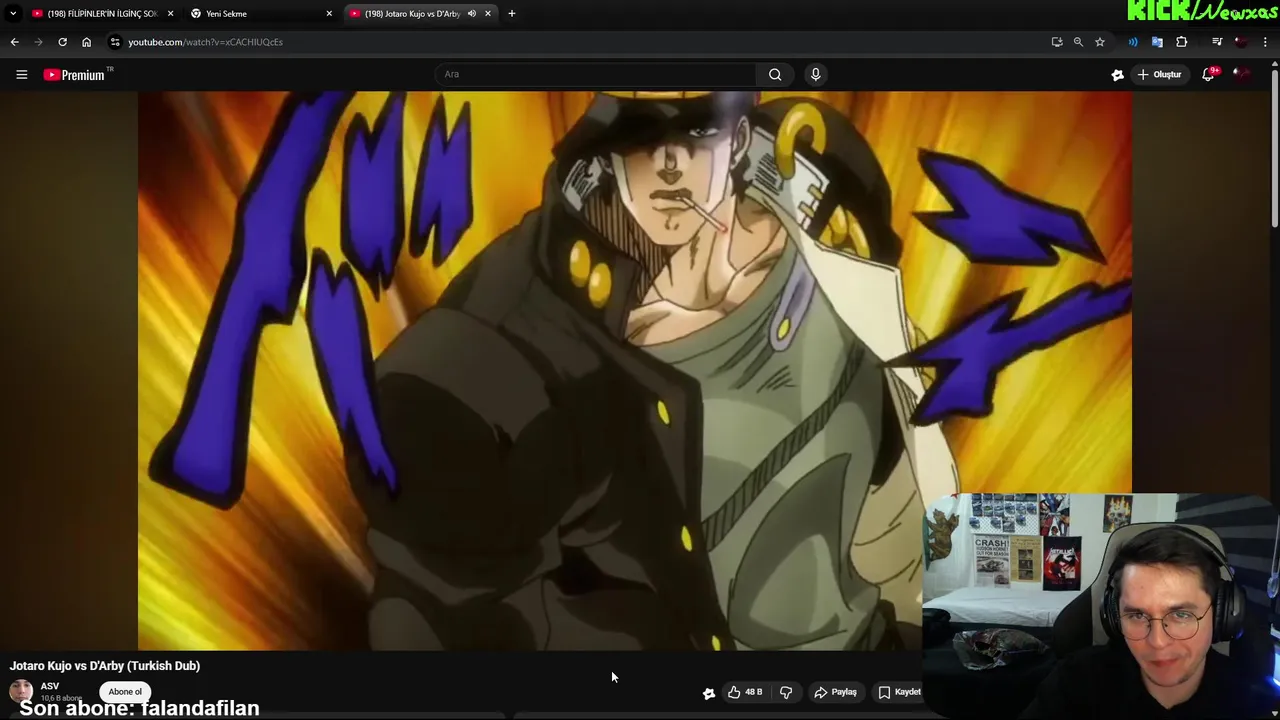The height and width of the screenshot is (720, 1280).
Task: Open the notifications bell
Action: 1208,74
